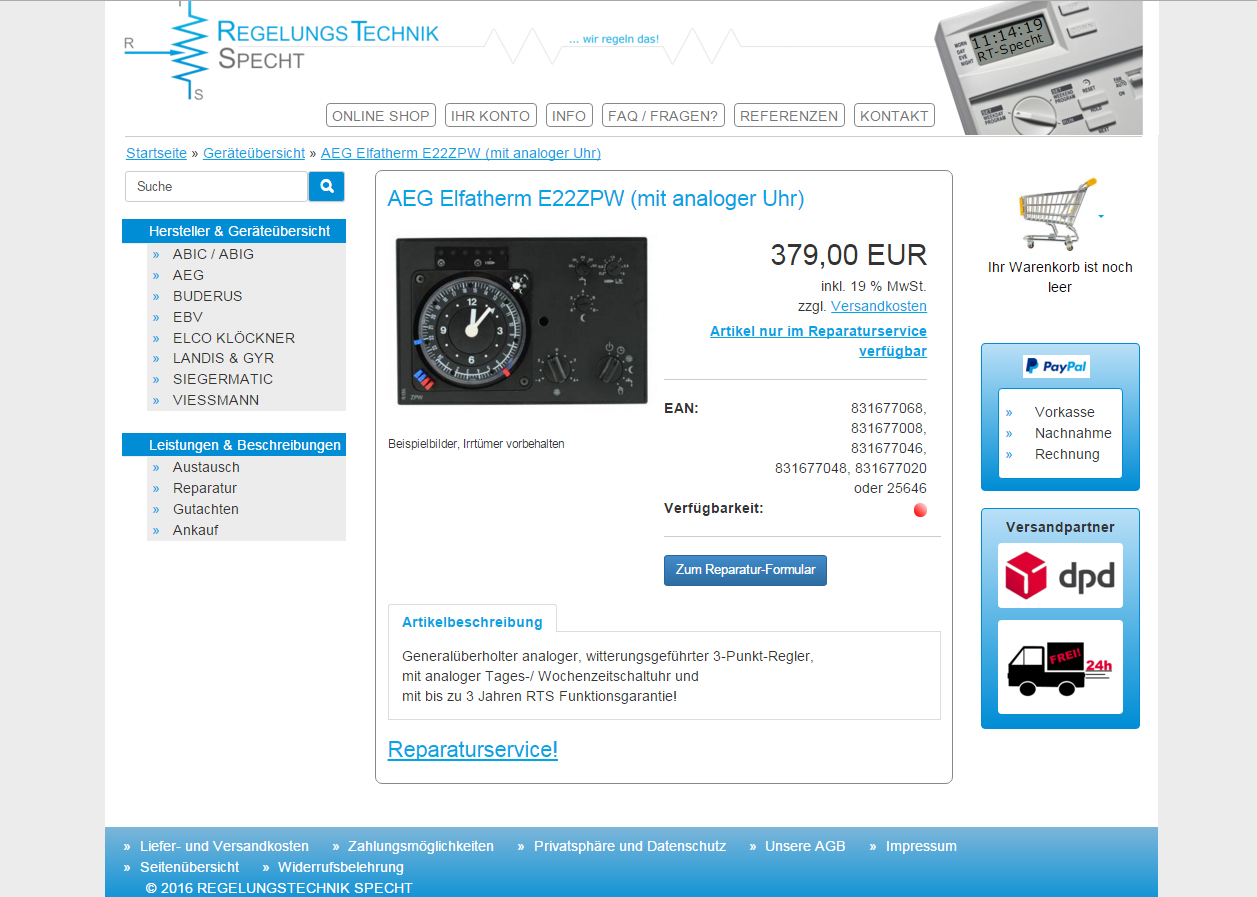Click the thermostat display header image
Screen dimensions: 1257x897
[x=1038, y=68]
